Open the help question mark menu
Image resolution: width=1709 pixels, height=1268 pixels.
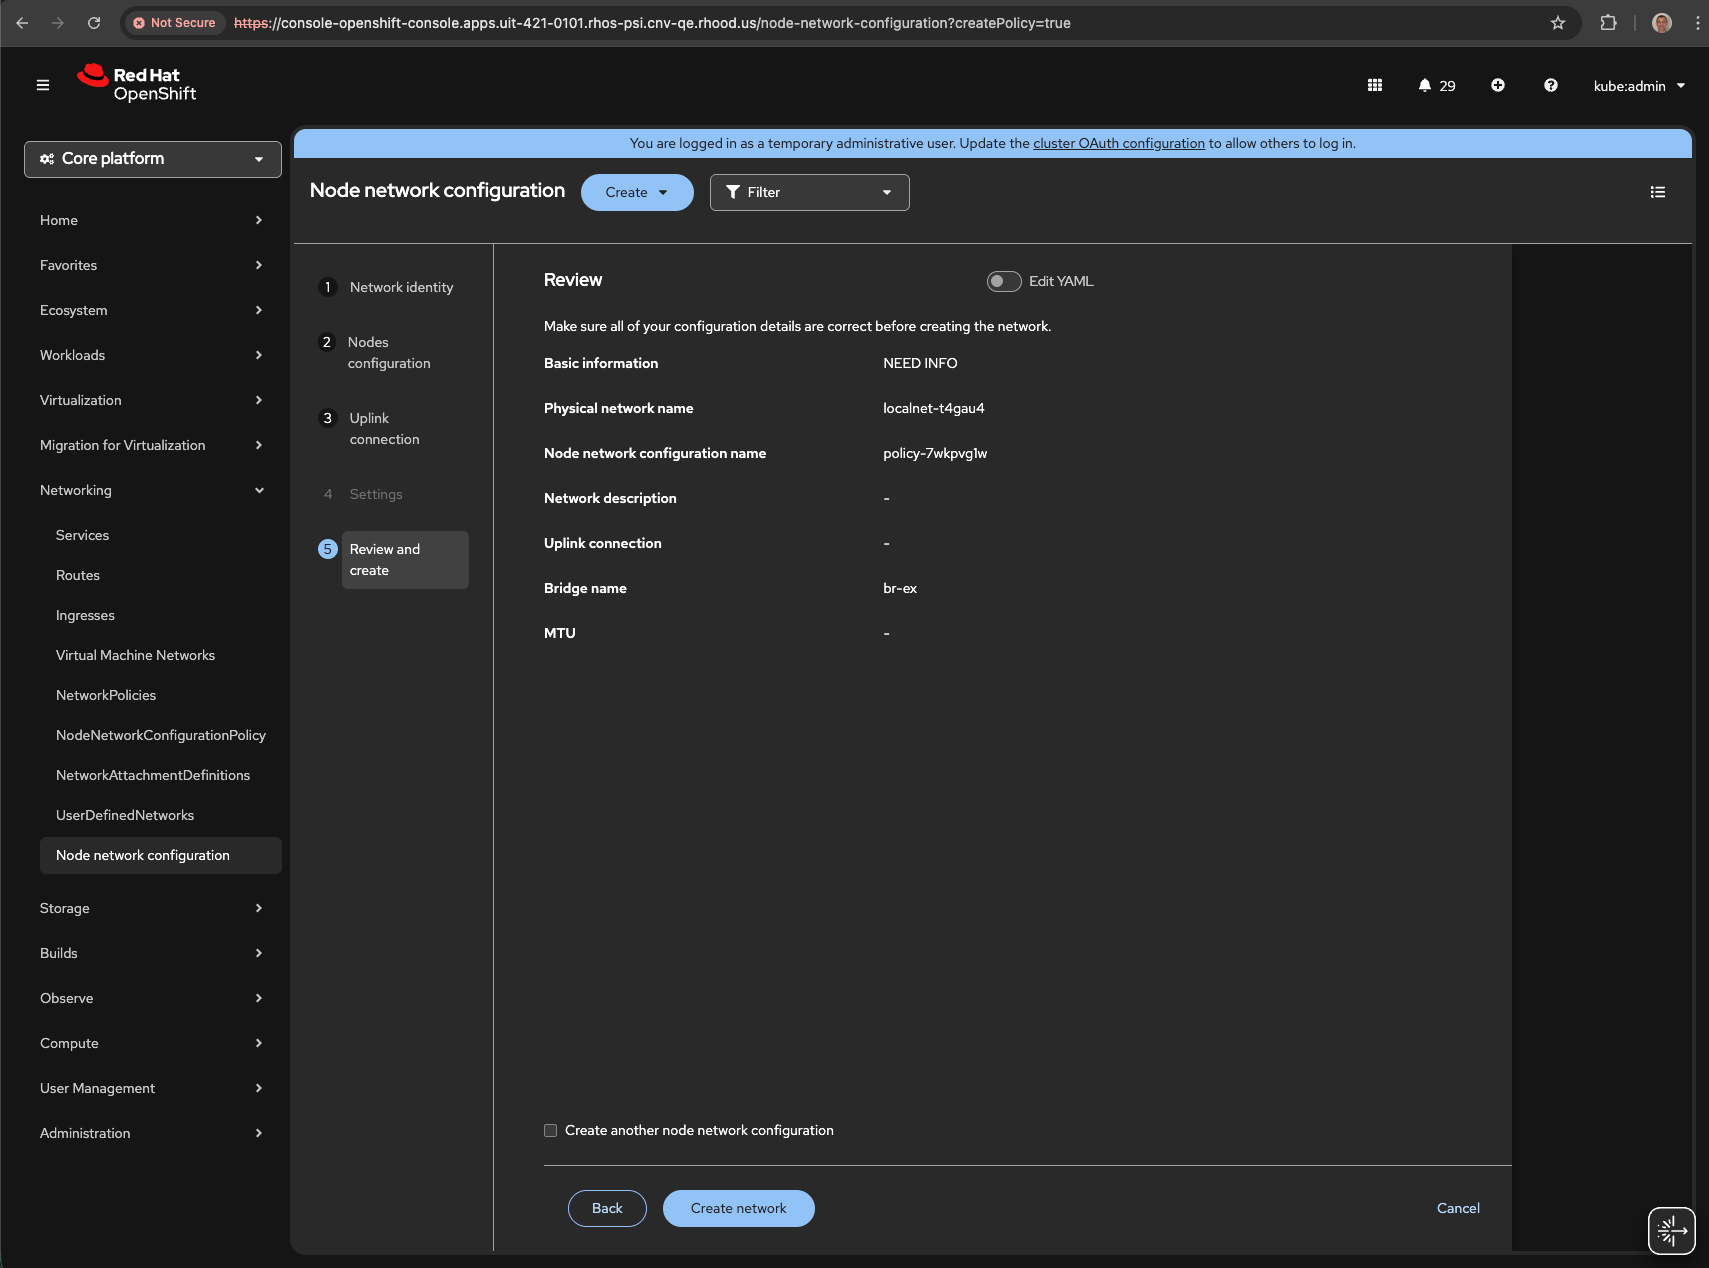(x=1551, y=86)
